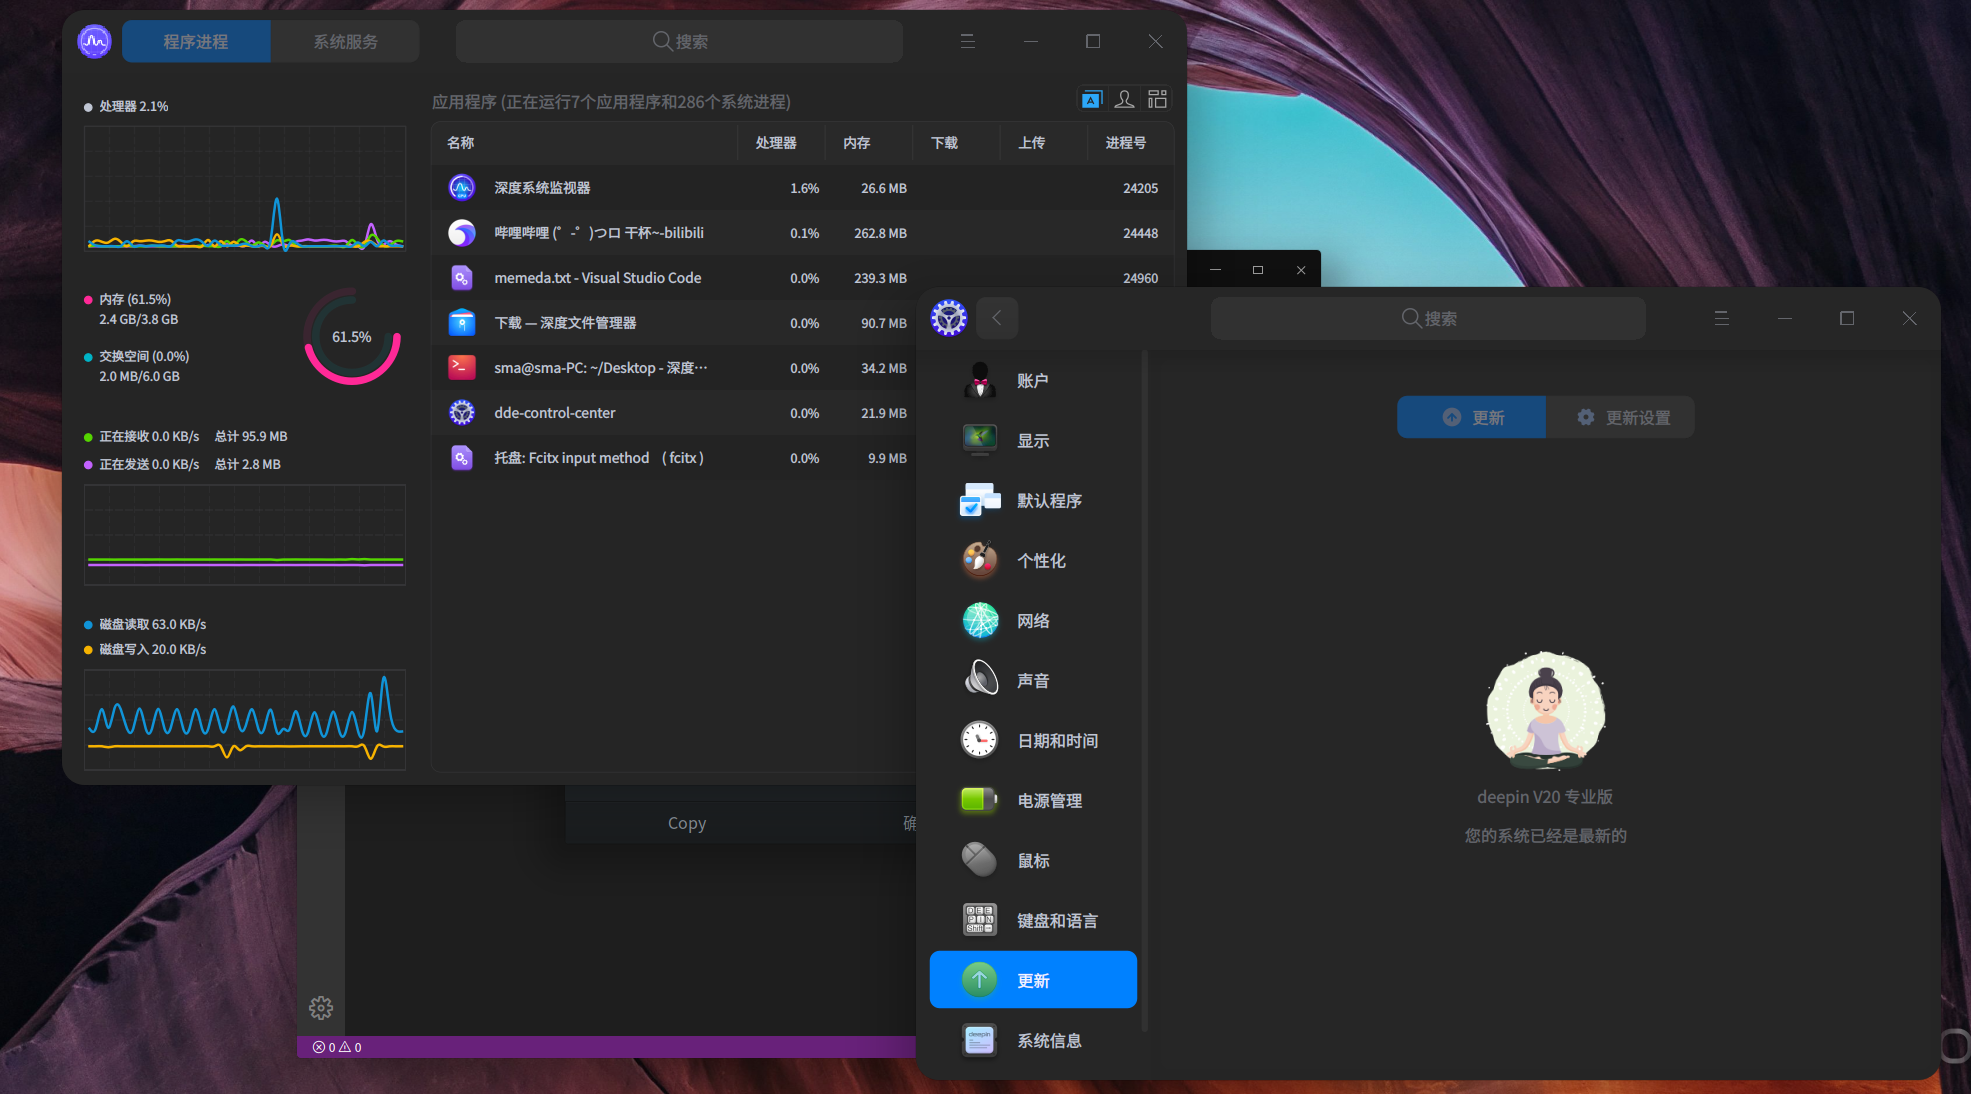
Task: Click the 电源管理 power battery icon
Action: coord(979,801)
